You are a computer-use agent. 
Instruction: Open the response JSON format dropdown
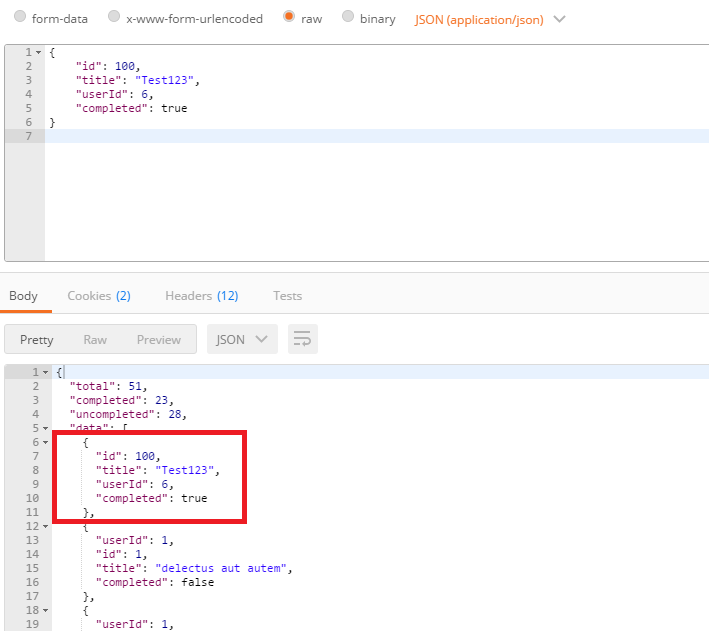coord(242,339)
